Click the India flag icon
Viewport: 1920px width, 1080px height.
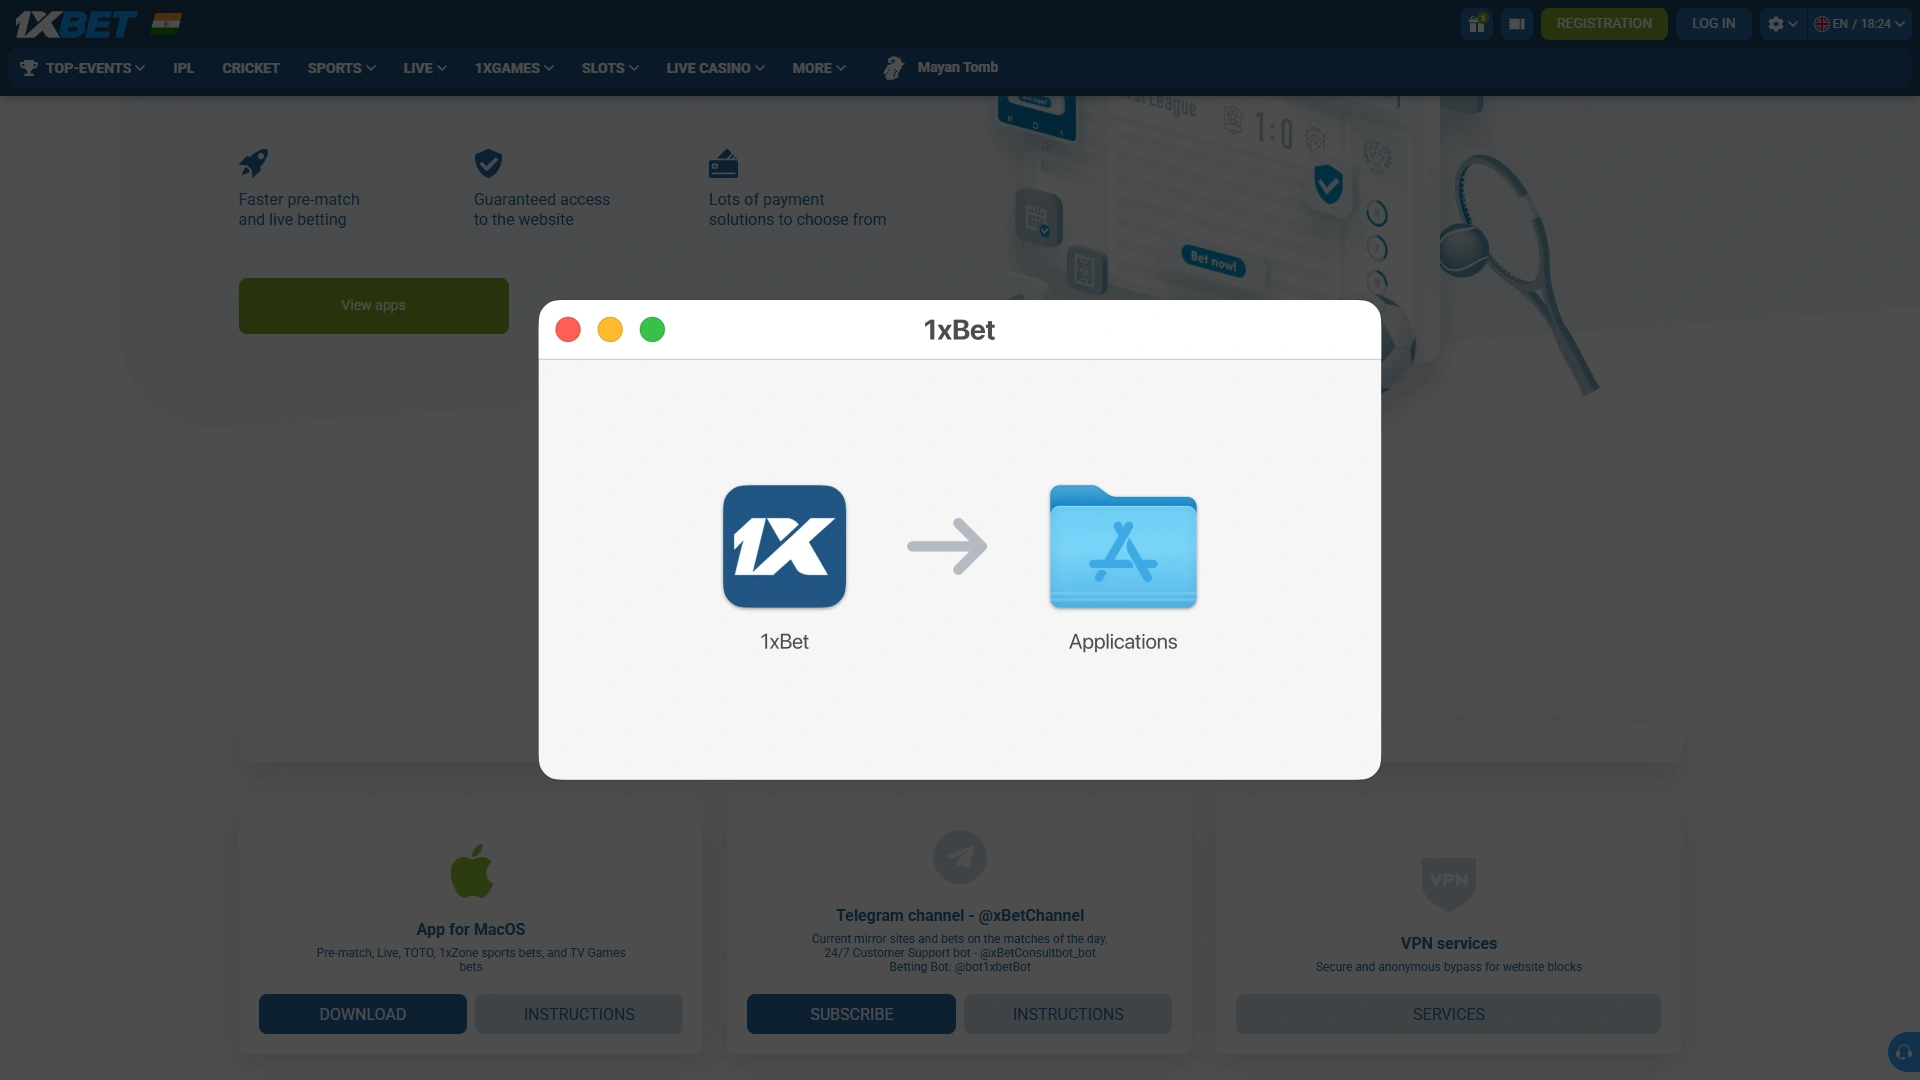(166, 24)
